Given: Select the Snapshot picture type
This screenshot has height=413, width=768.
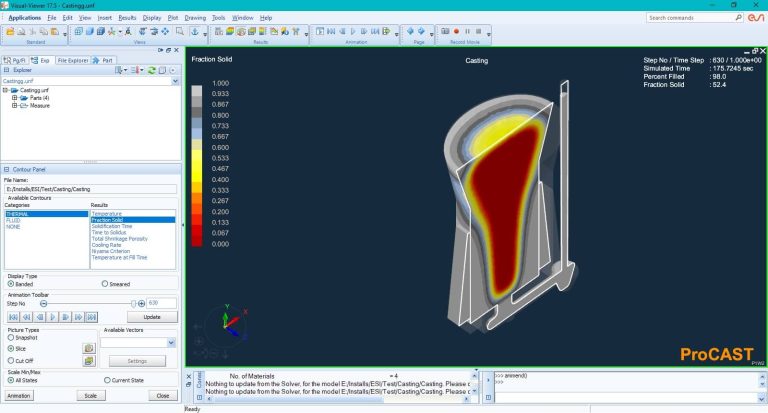Looking at the screenshot, I should point(10,338).
